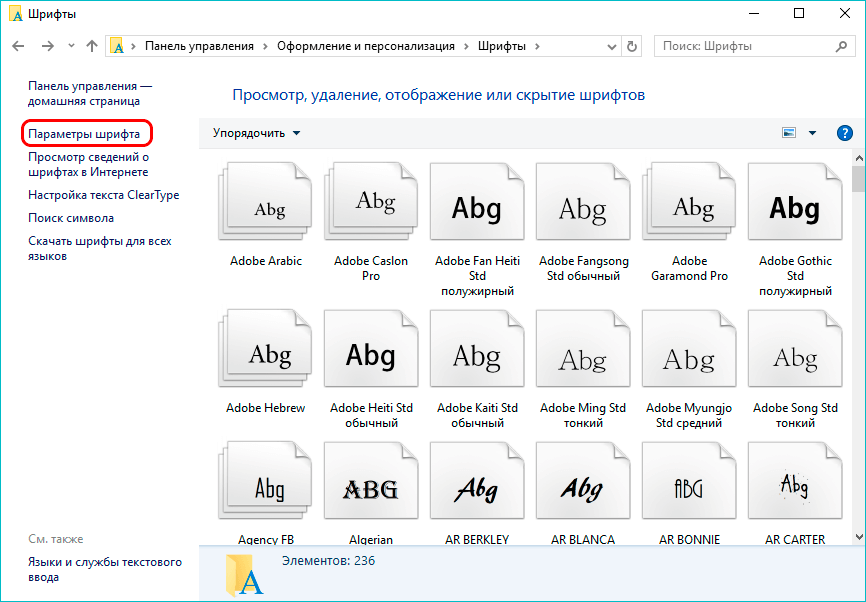Go to Оформление и персонализация breadcrumb
Screen dimensions: 866x602
pos(366,46)
